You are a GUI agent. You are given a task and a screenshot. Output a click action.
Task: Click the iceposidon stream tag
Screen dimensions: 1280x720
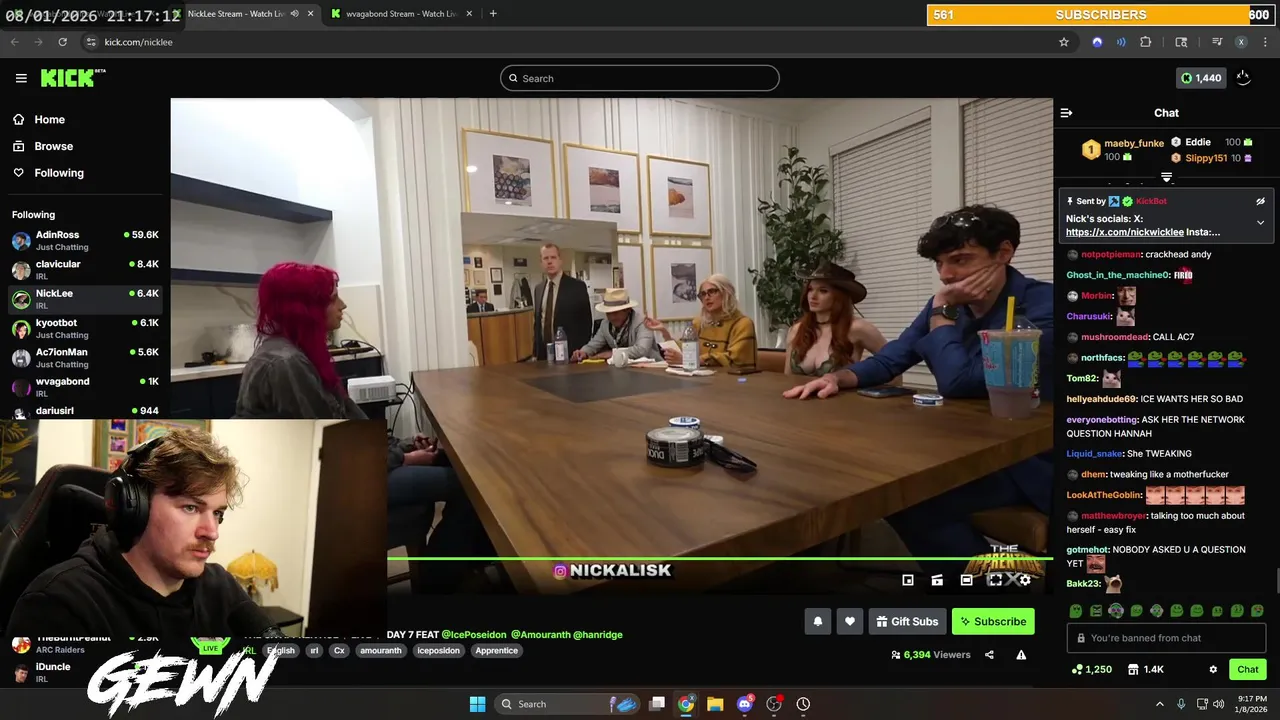pos(438,651)
